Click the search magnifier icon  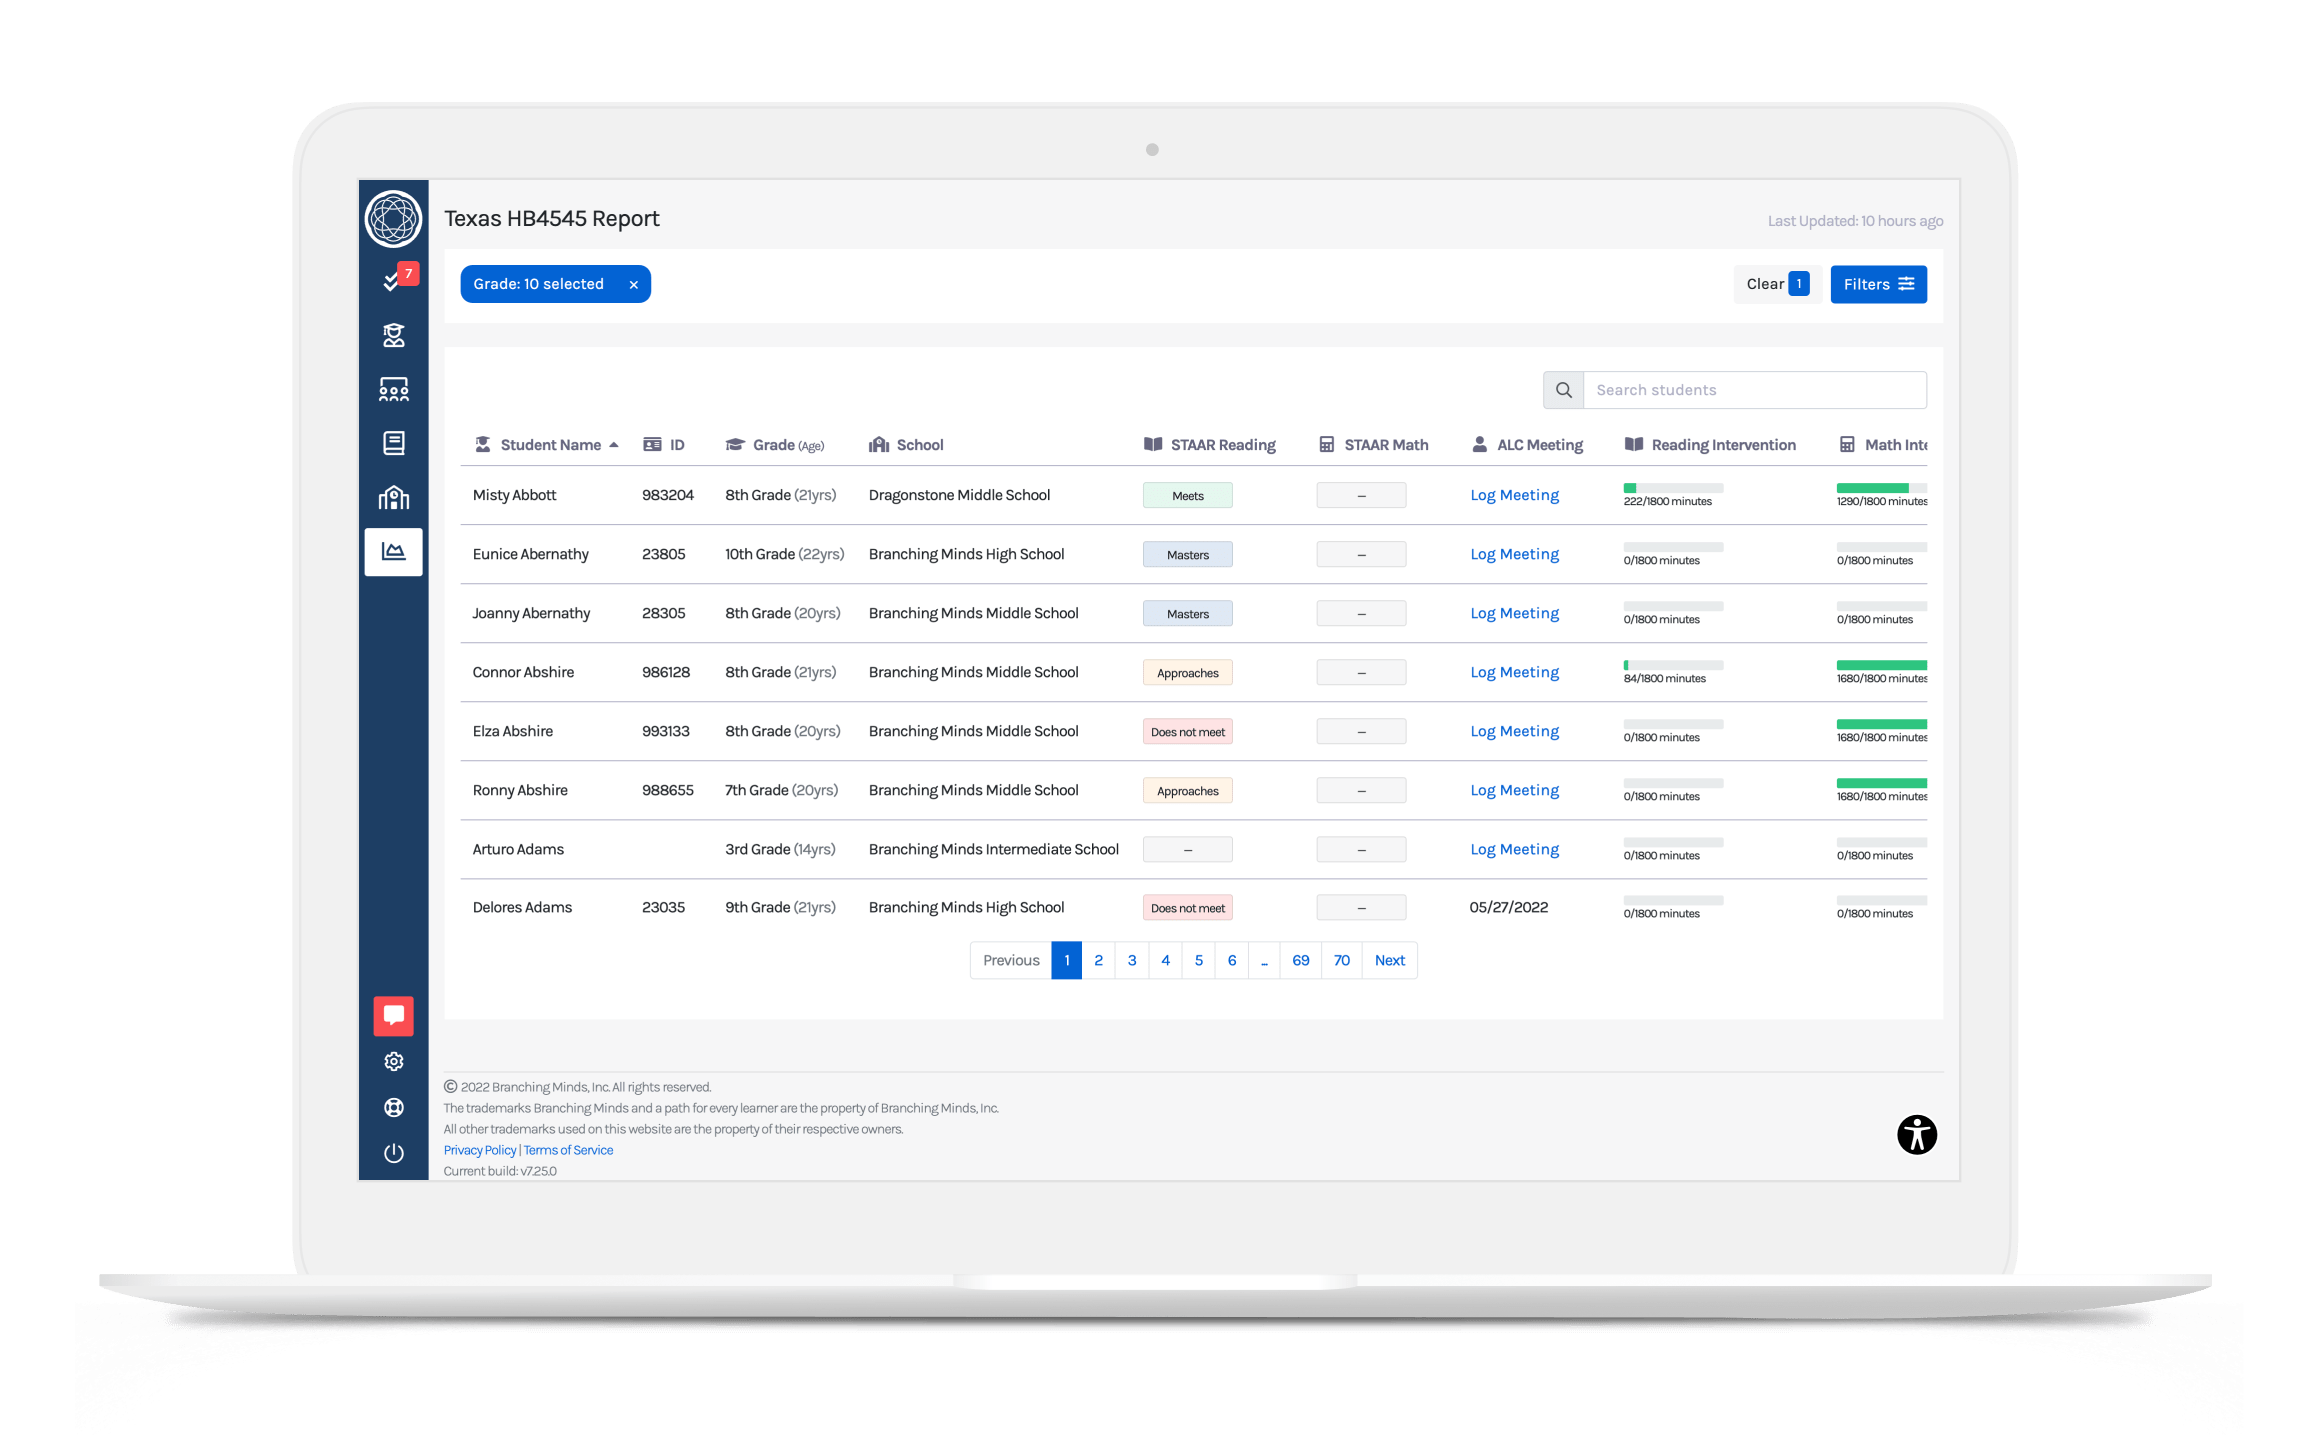click(x=1563, y=390)
